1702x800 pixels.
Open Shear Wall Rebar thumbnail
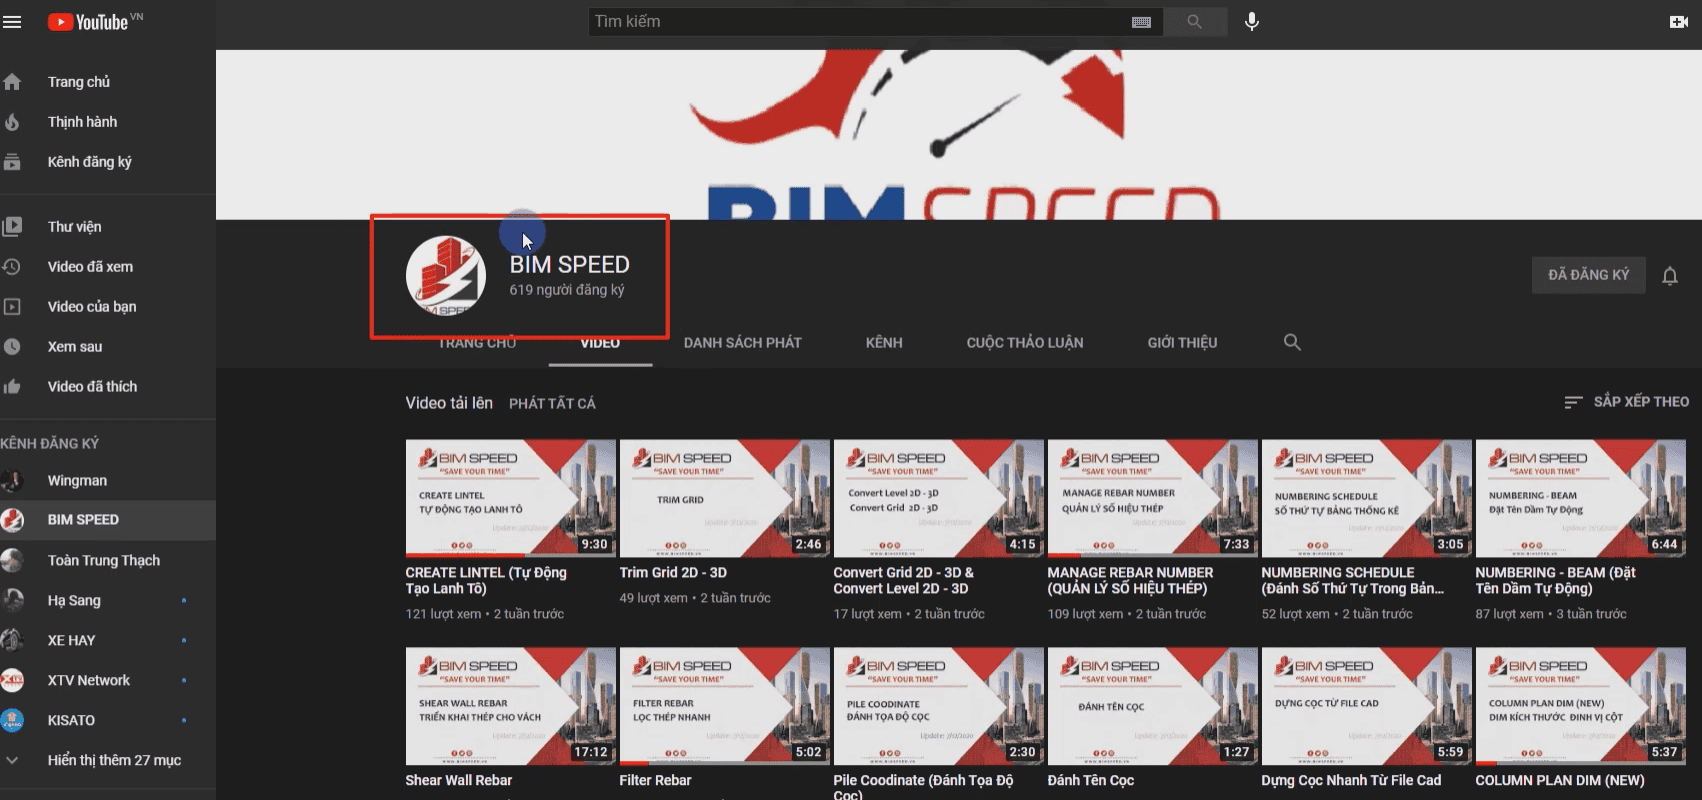click(511, 706)
